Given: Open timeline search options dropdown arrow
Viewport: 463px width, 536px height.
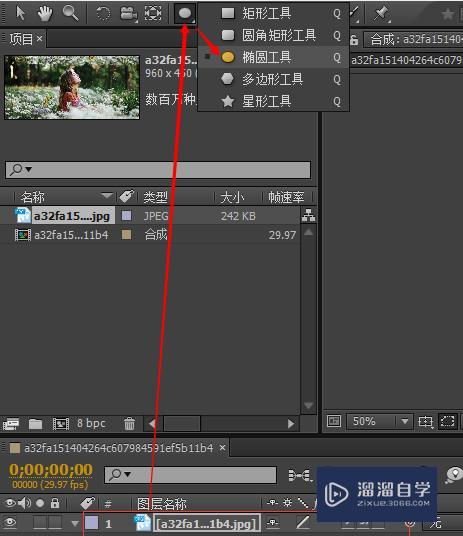Looking at the screenshot, I should click(128, 474).
